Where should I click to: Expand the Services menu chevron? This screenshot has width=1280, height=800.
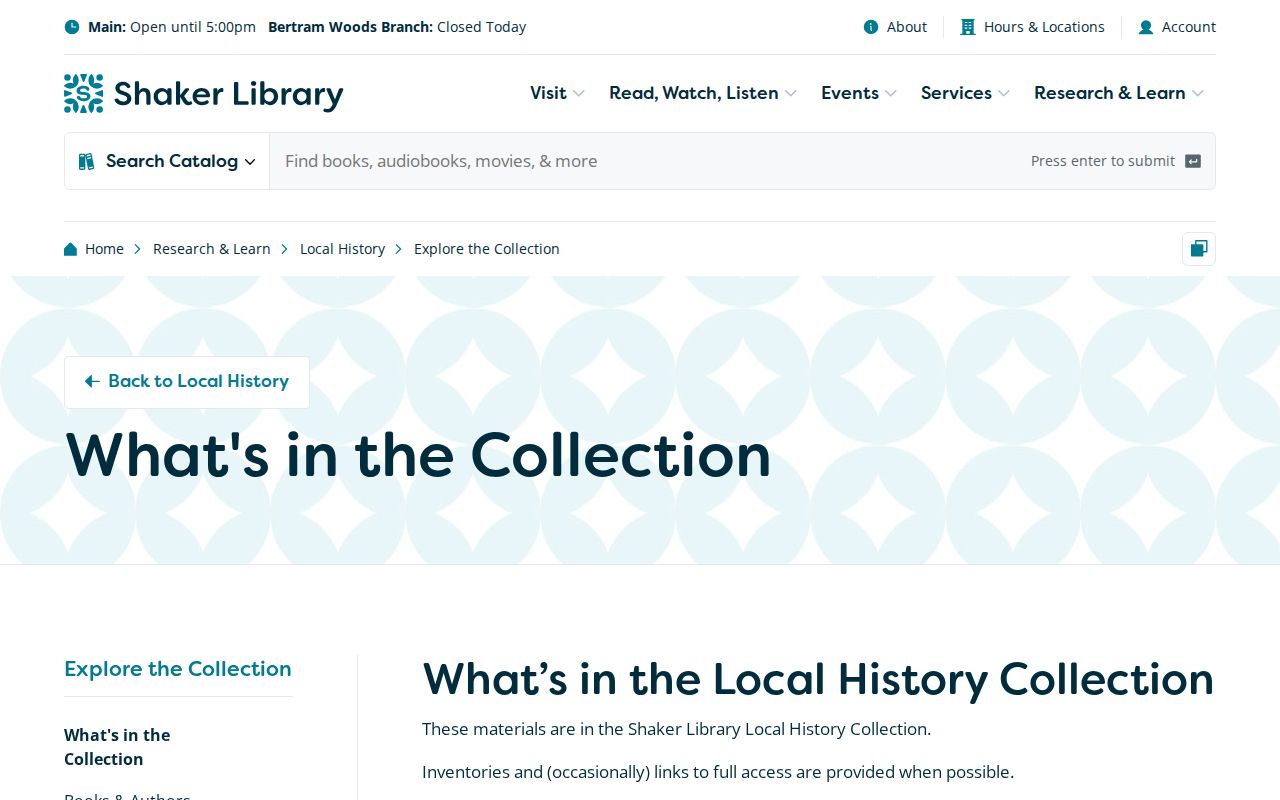coord(1003,93)
